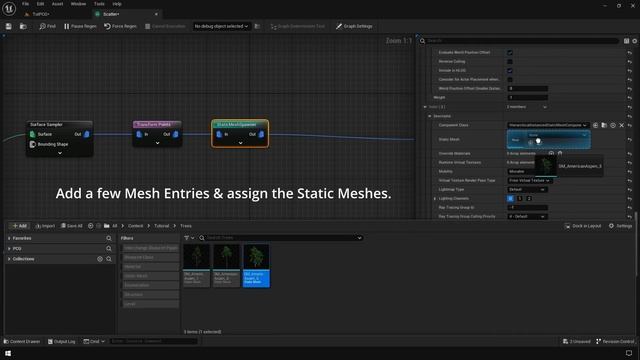Image resolution: width=640 pixels, height=360 pixels.
Task: Open the Component Class dropdown
Action: click(548, 125)
